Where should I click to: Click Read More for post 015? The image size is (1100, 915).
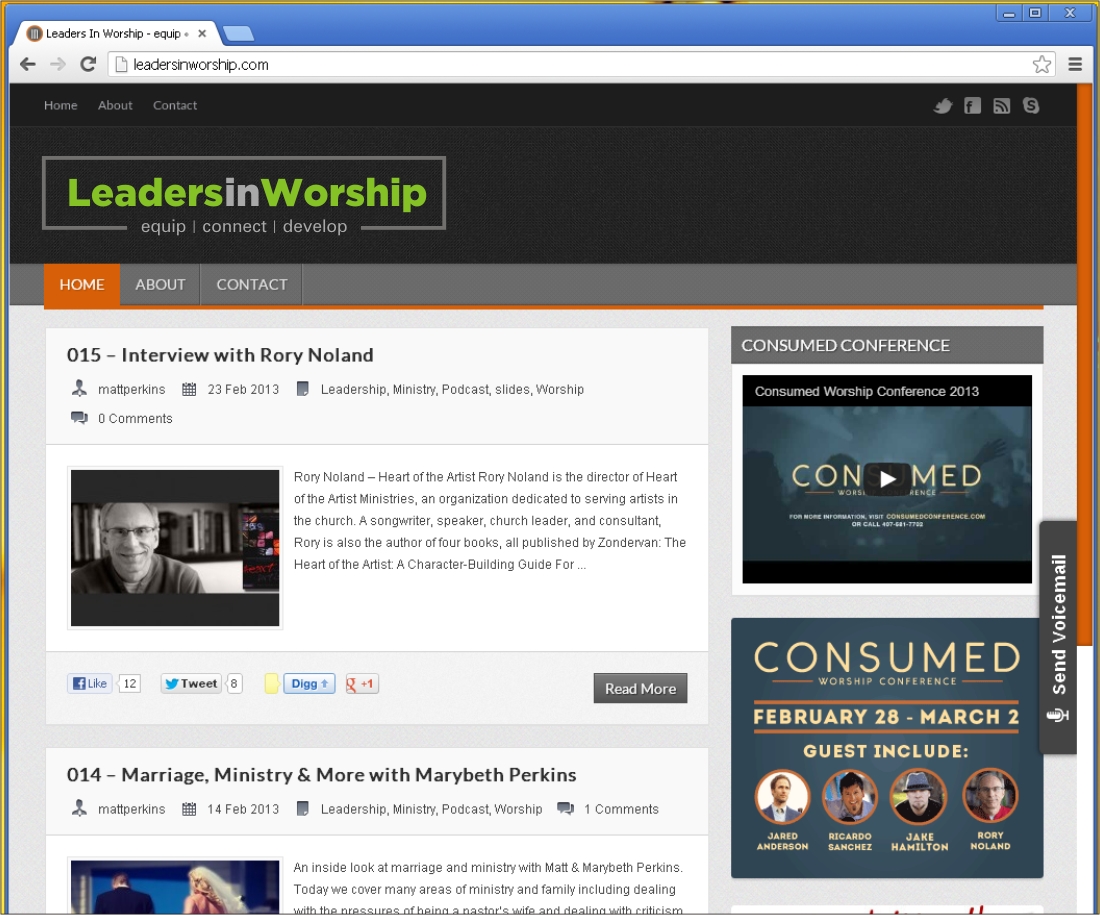(x=640, y=689)
